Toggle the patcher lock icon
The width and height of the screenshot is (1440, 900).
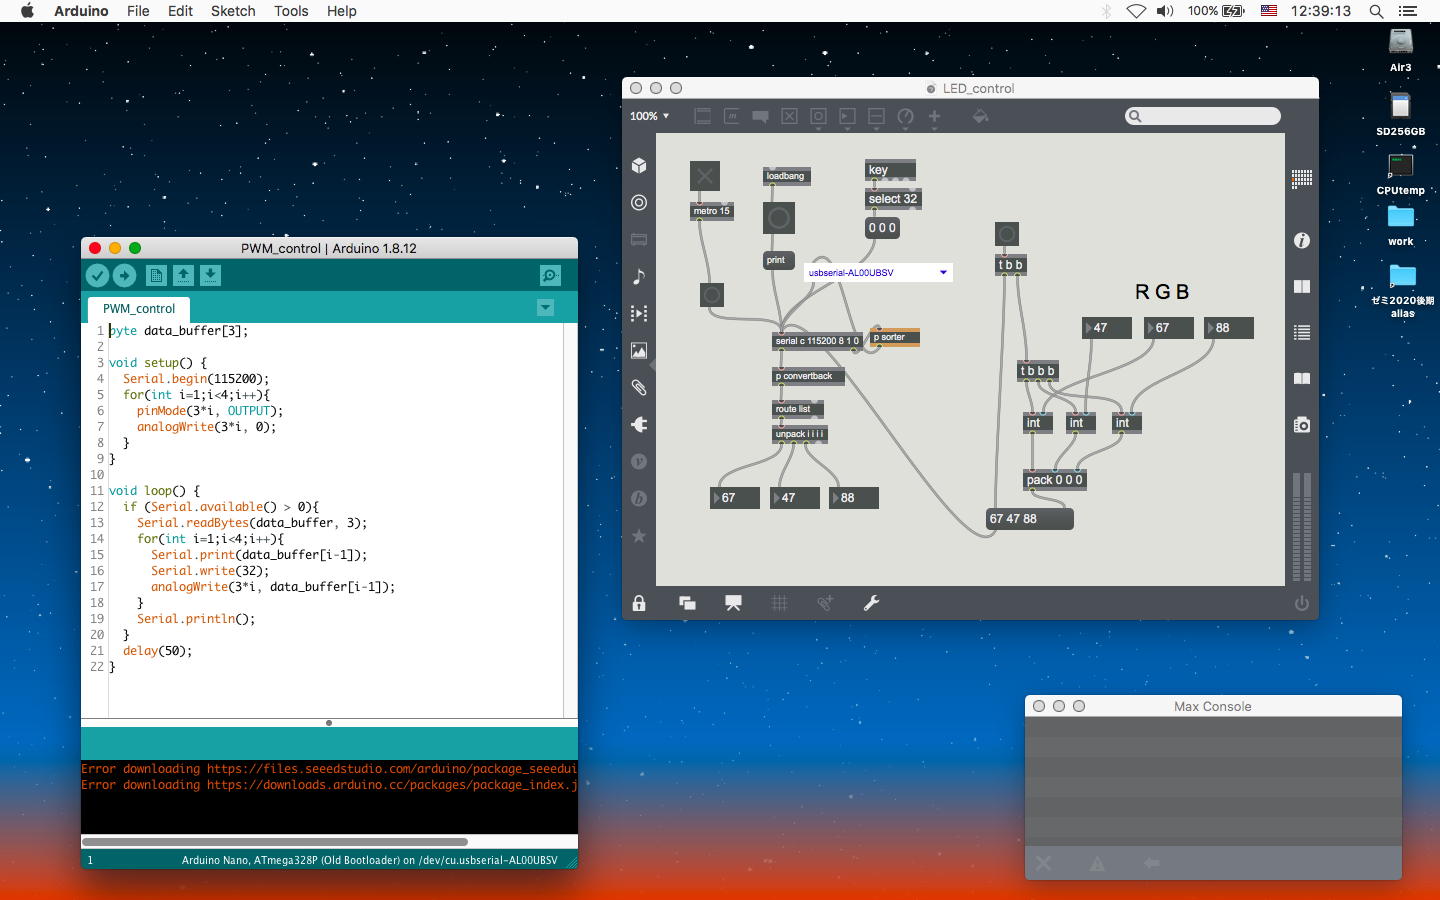[x=639, y=603]
